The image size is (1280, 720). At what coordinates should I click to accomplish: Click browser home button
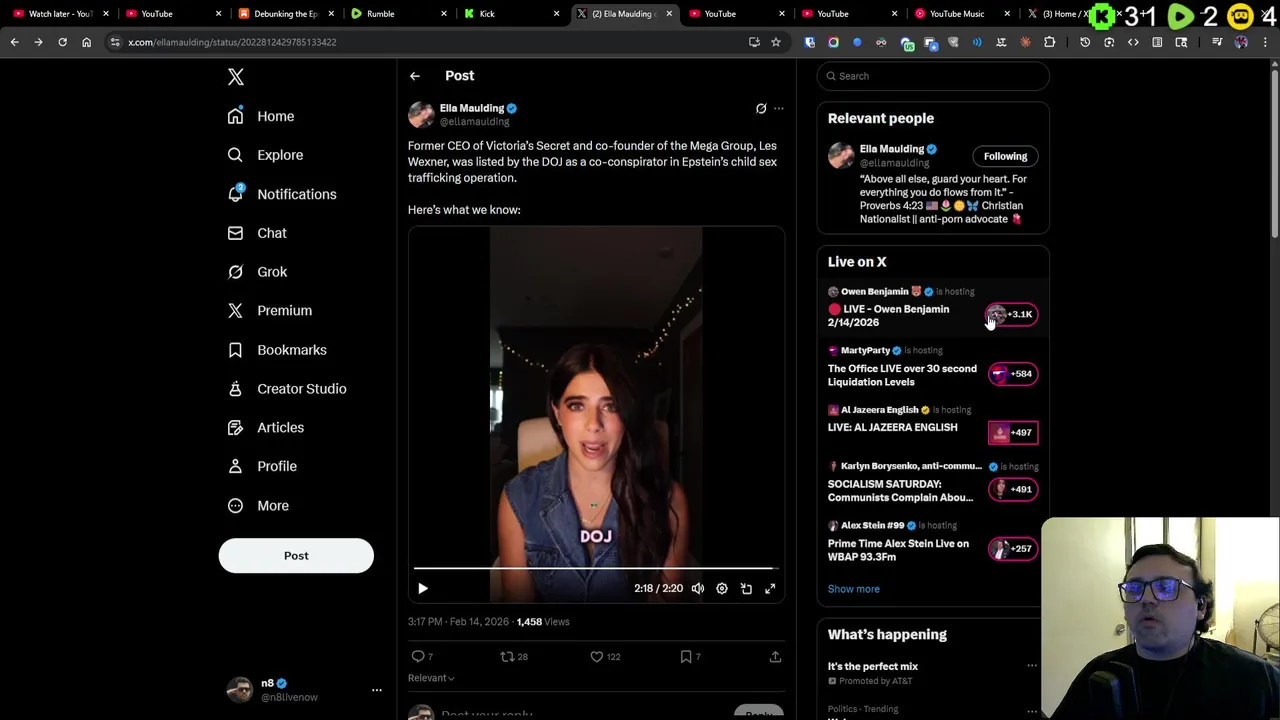[86, 42]
